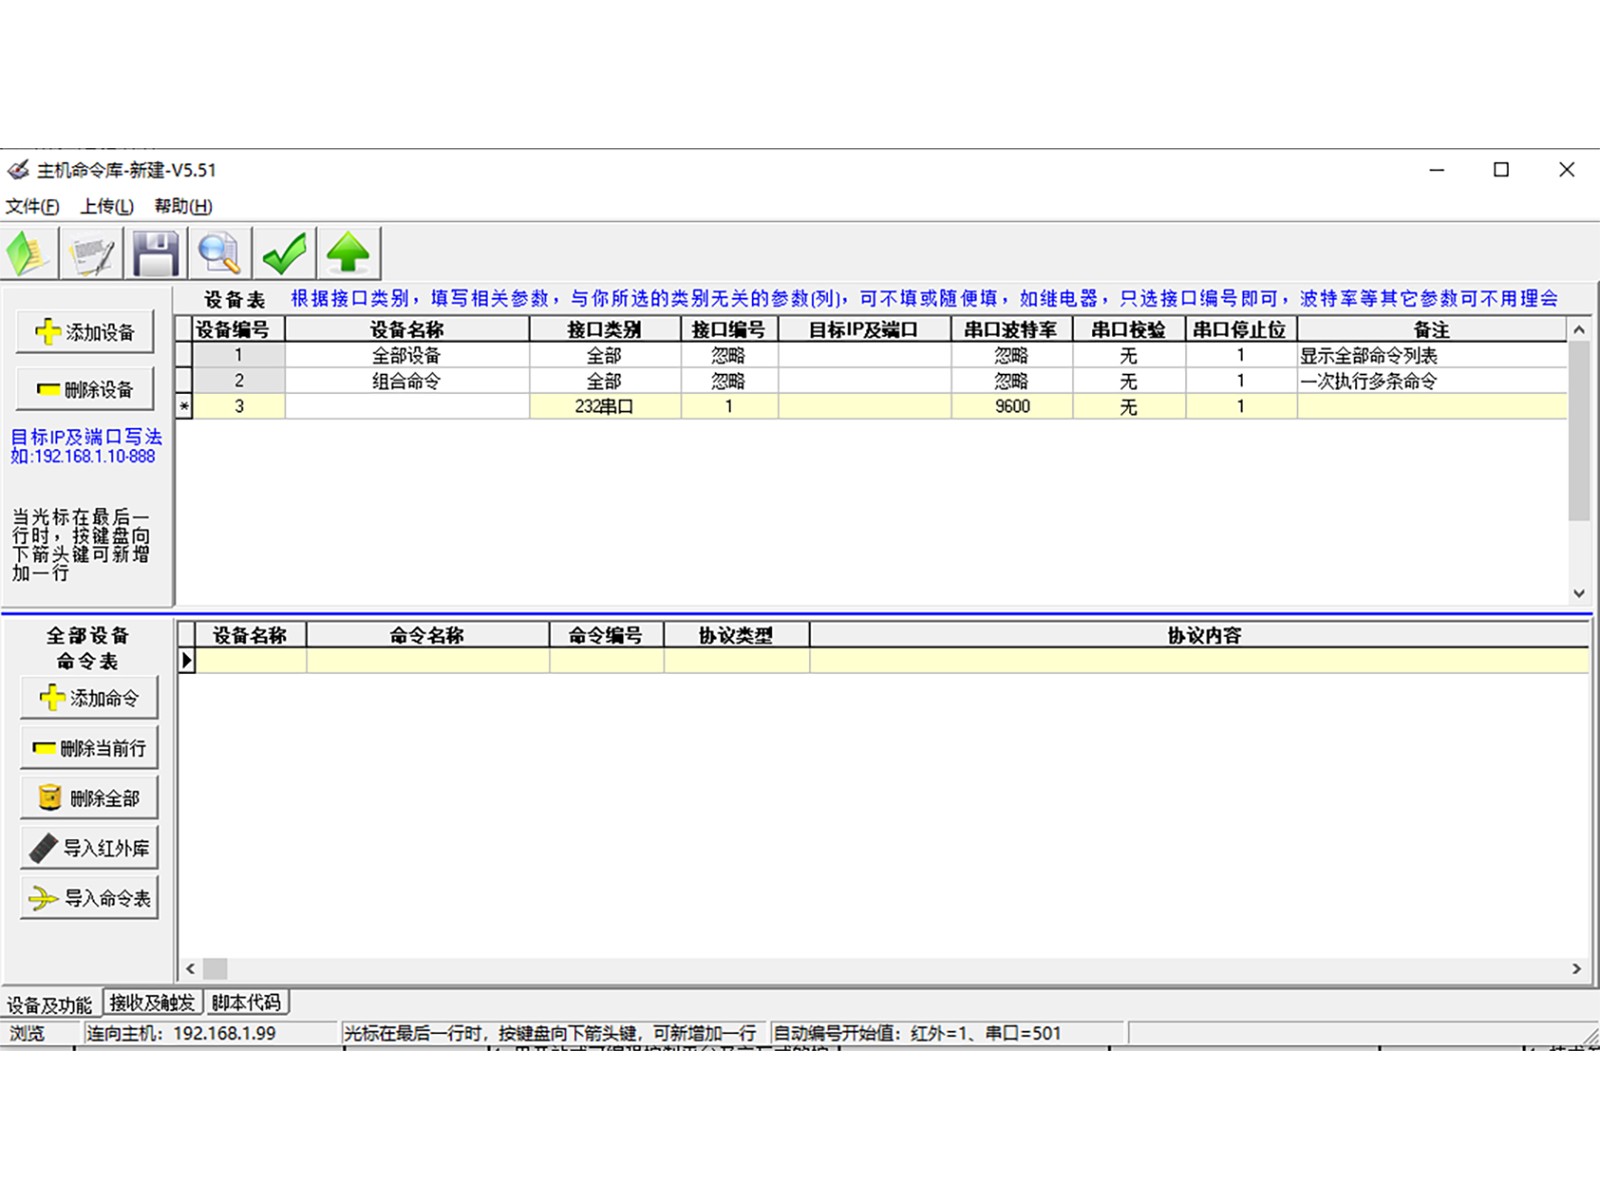Switch to the 接收及触发 tab
1600x1200 pixels.
click(152, 1003)
